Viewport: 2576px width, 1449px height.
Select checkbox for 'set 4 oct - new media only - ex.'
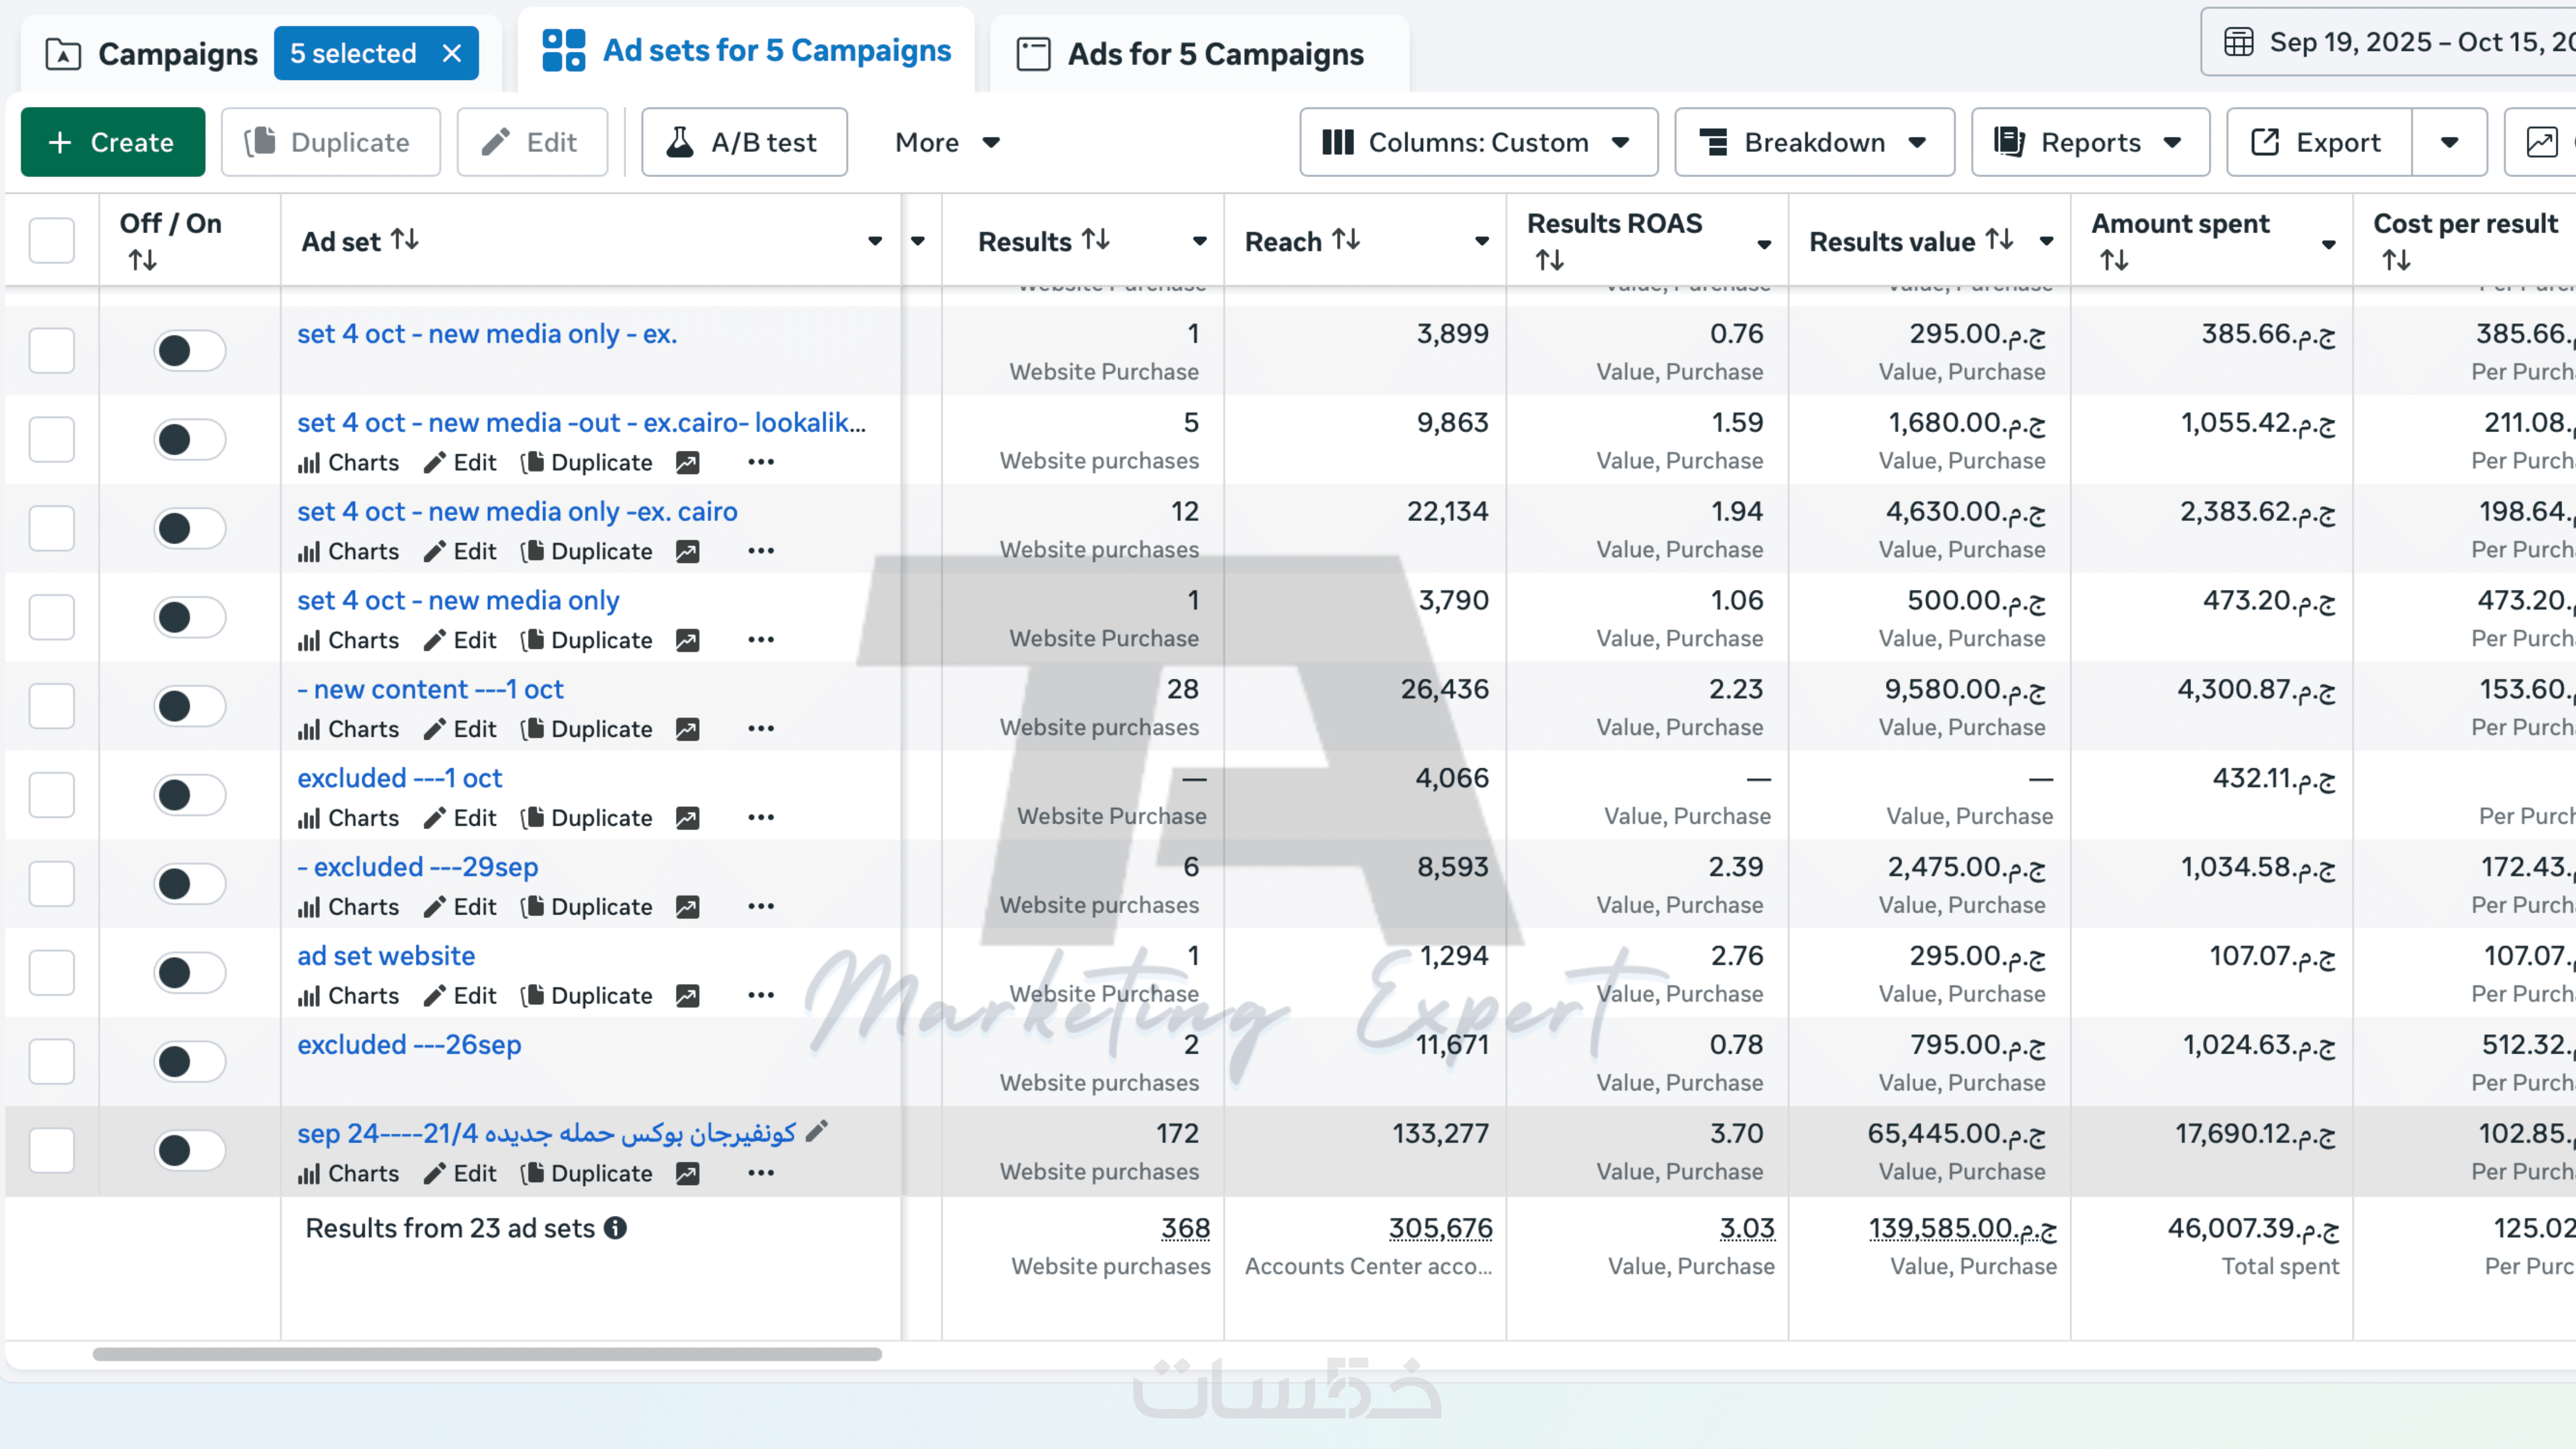(52, 350)
